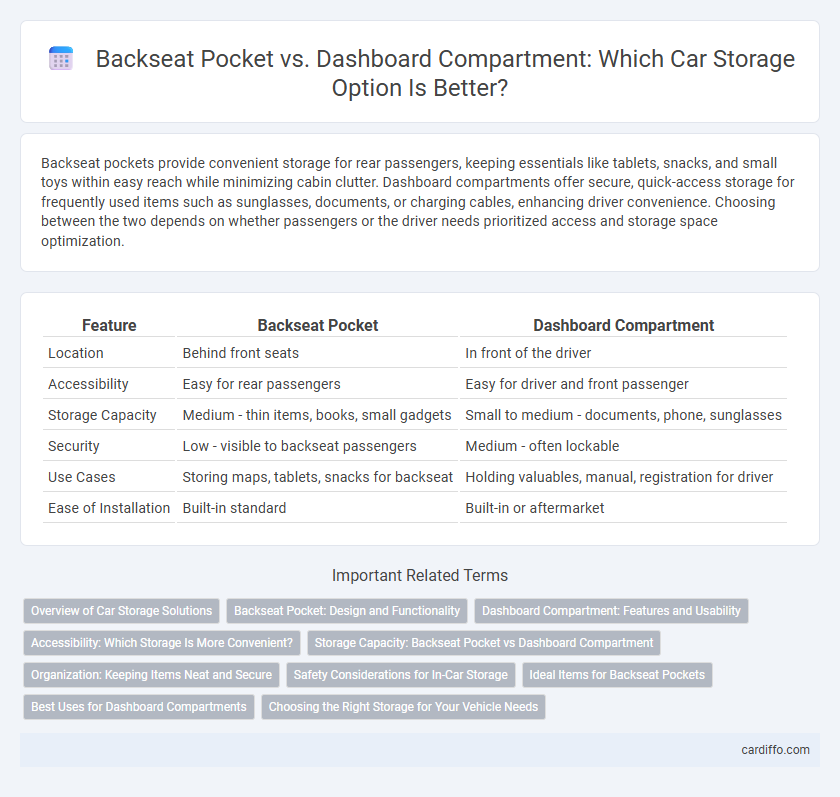Viewport: 840px width, 797px height.
Task: Click Choosing the Right Storage for Your Vehicle
Action: tap(403, 707)
